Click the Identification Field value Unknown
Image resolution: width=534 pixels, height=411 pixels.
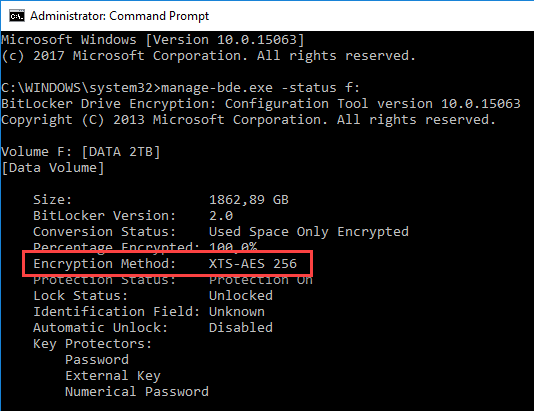[237, 312]
